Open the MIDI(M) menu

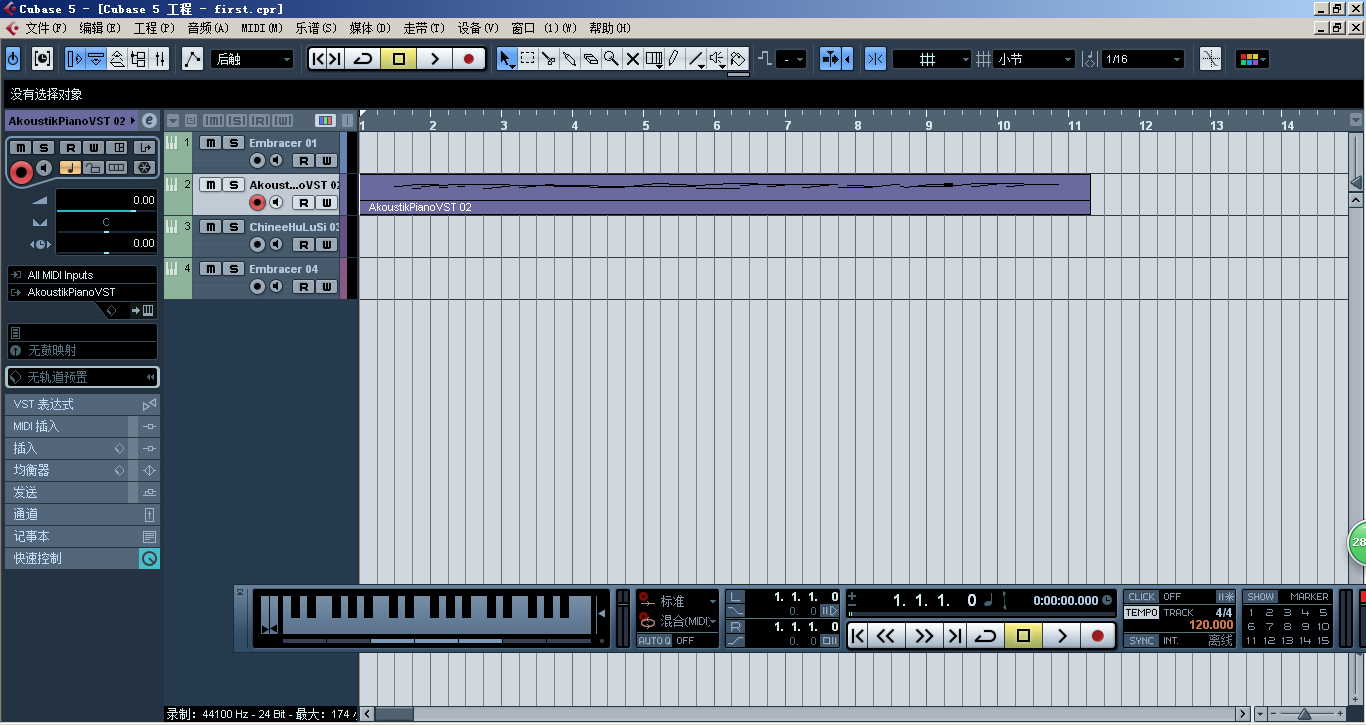click(262, 28)
